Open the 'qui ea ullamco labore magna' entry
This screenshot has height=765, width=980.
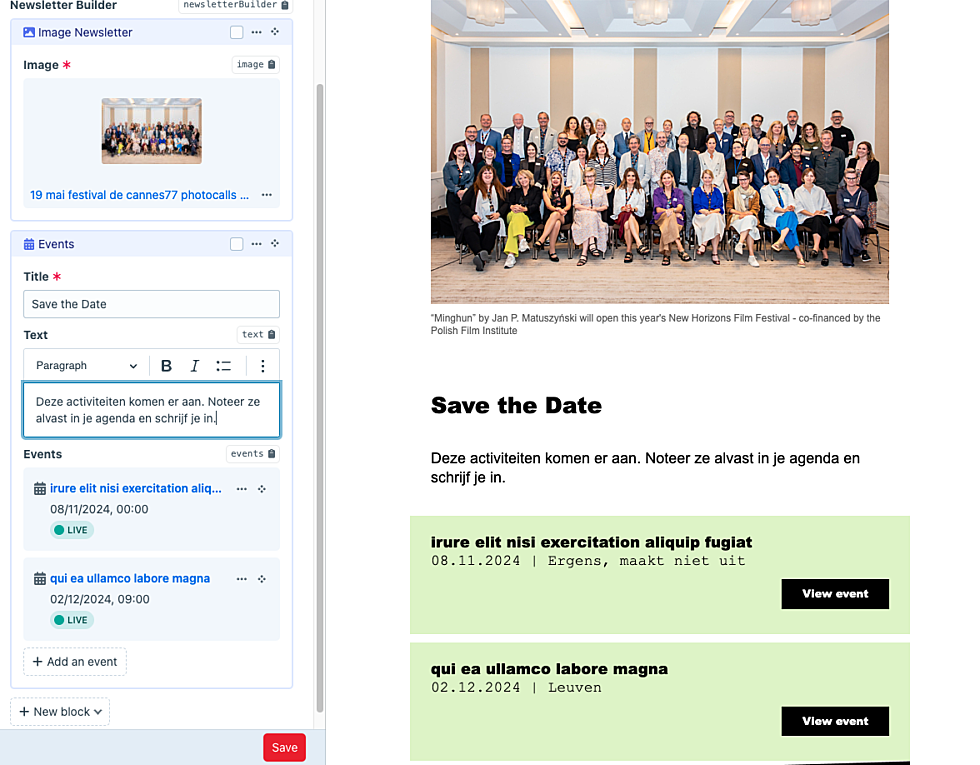pyautogui.click(x=130, y=579)
